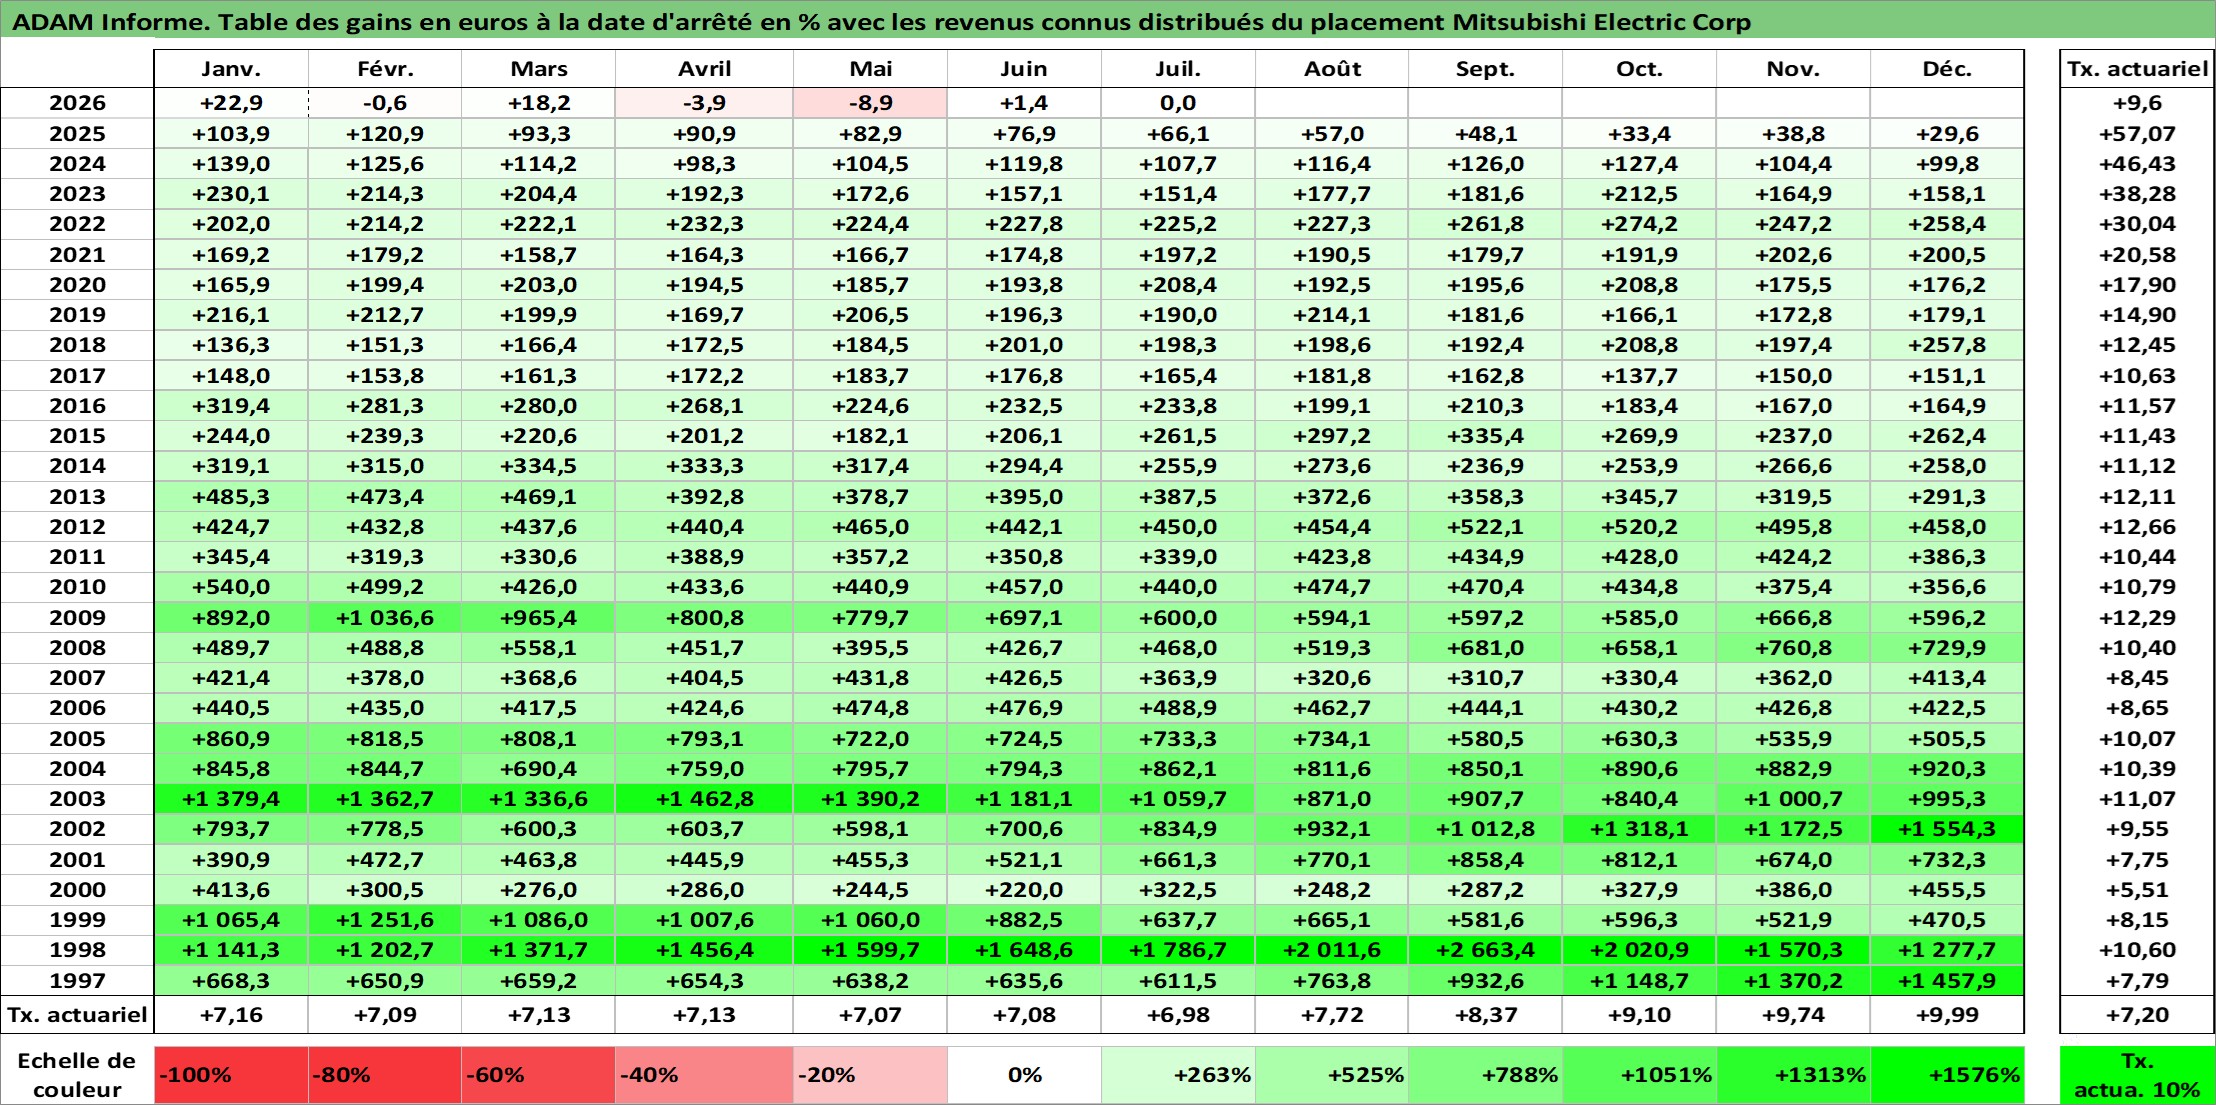This screenshot has height=1105, width=2216.
Task: Click the Juin column header
Action: coord(1024,69)
